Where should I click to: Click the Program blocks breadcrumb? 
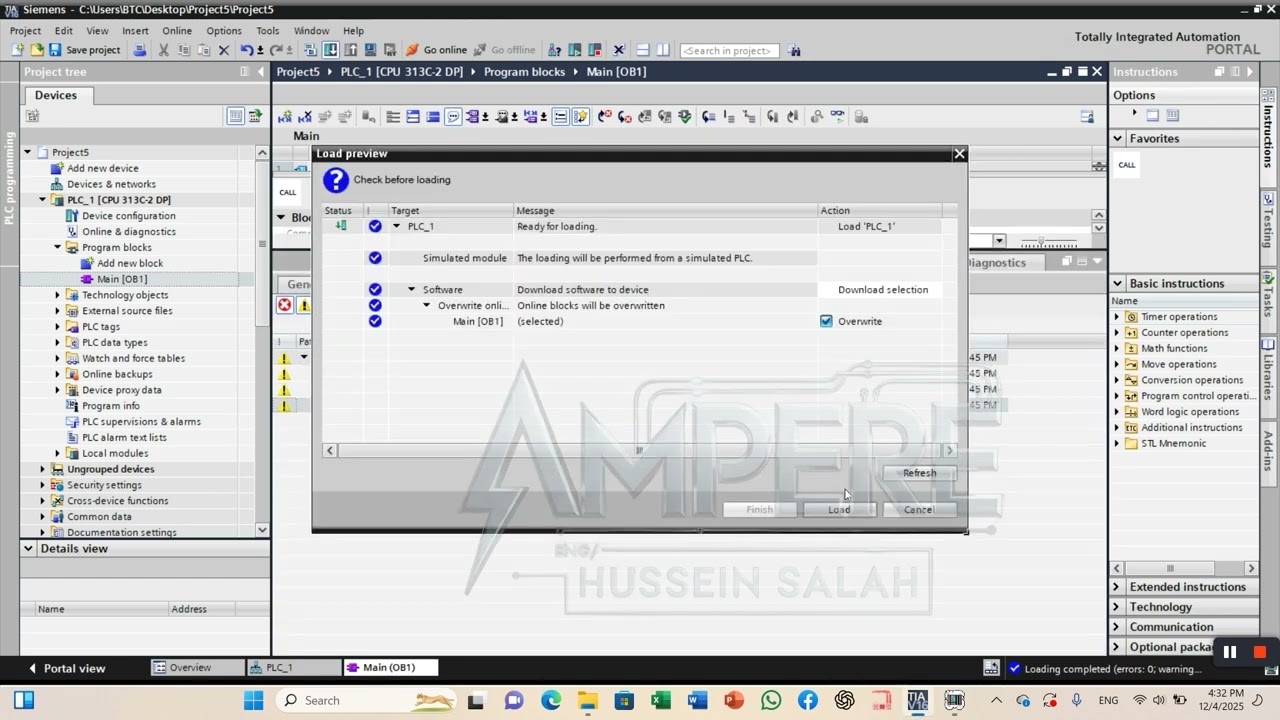tap(524, 72)
